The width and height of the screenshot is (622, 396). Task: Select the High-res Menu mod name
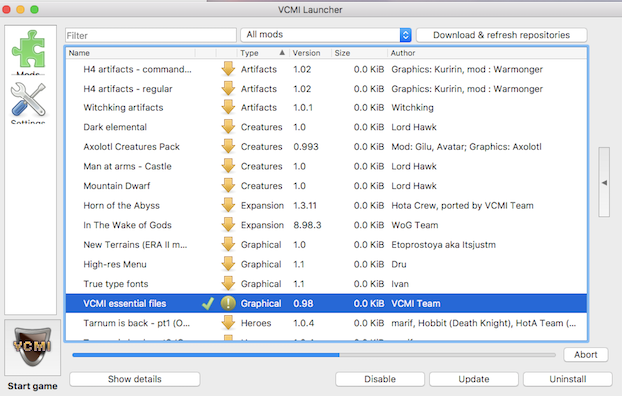pos(115,264)
